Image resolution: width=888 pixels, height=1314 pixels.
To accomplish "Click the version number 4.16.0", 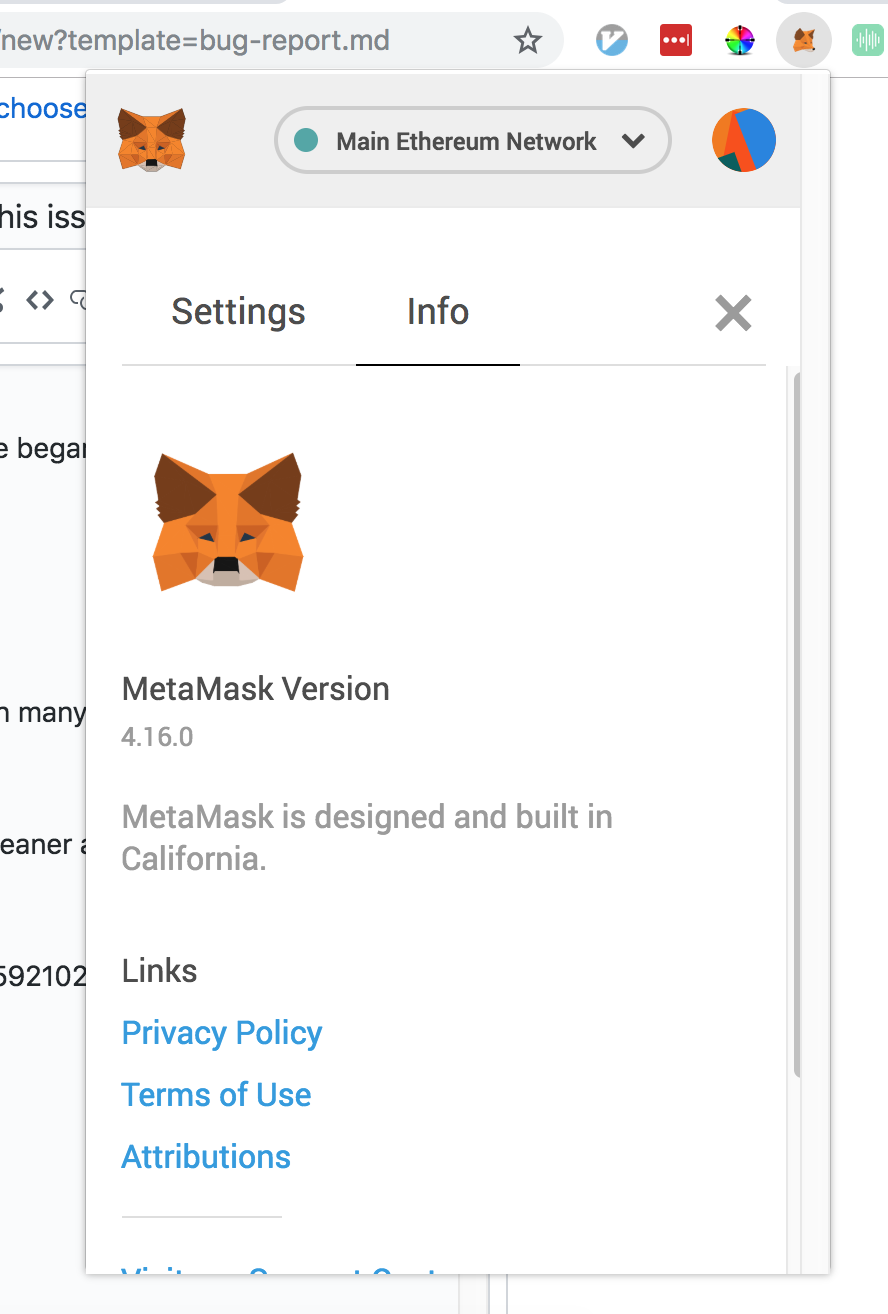I will pyautogui.click(x=157, y=738).
